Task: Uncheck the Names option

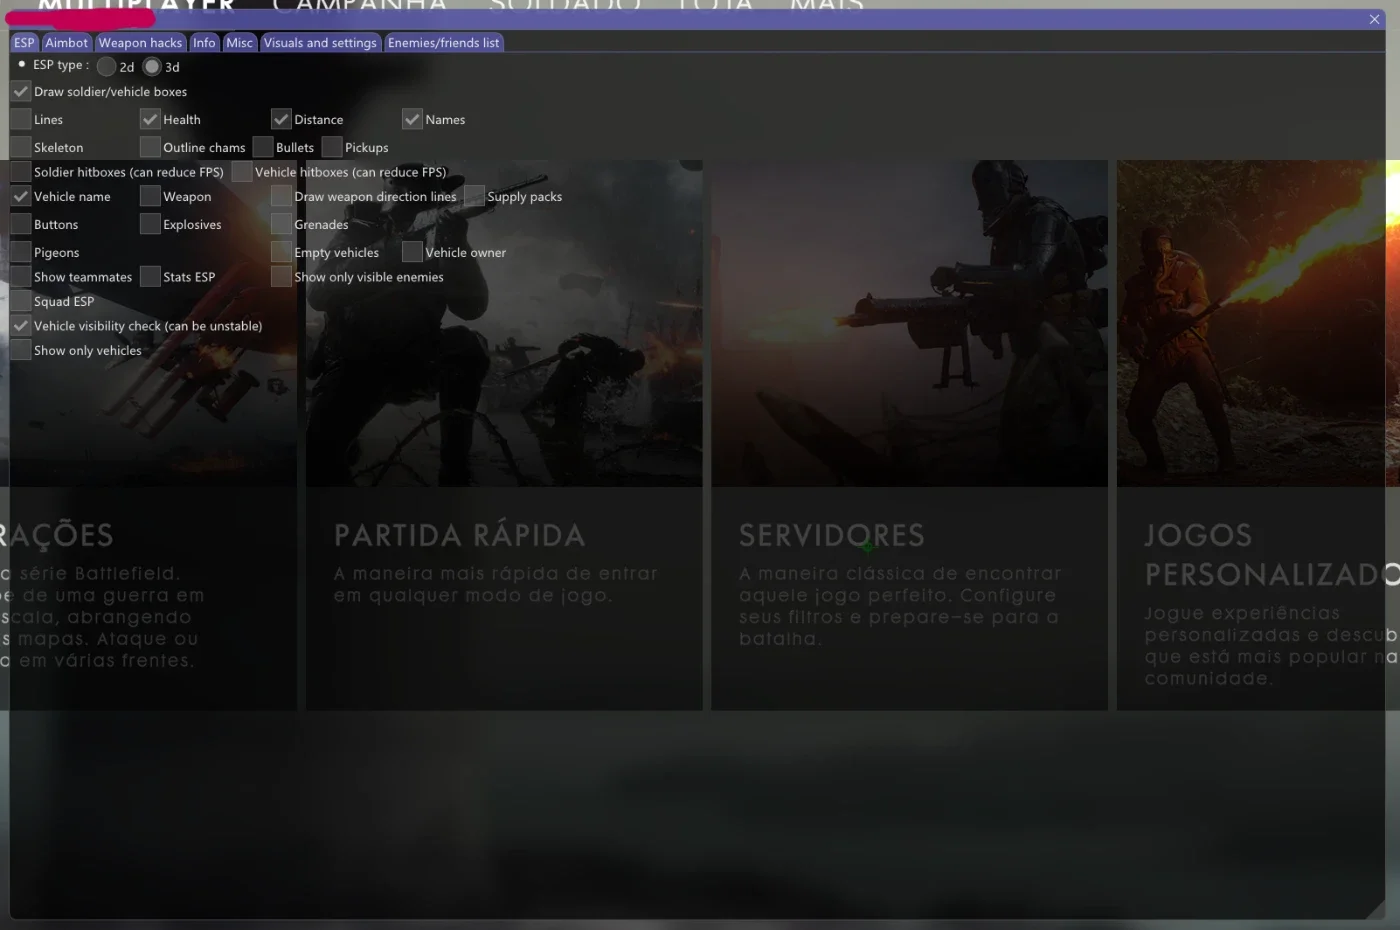Action: click(412, 119)
